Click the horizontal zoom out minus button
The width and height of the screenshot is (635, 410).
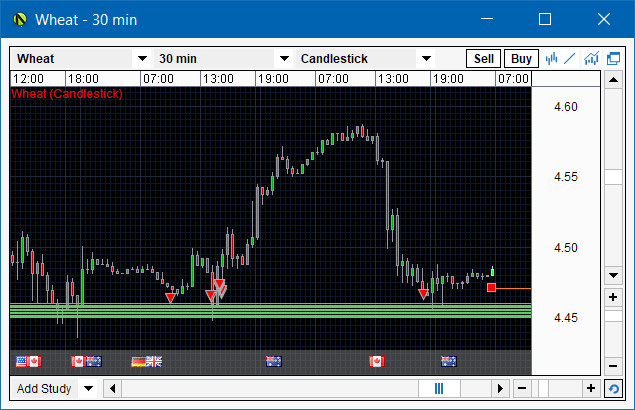click(523, 388)
